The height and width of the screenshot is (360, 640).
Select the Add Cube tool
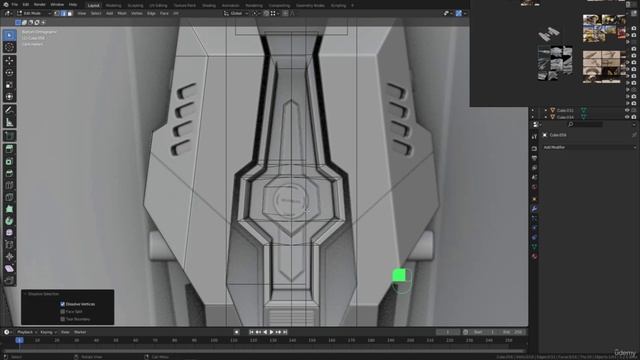(x=9, y=136)
